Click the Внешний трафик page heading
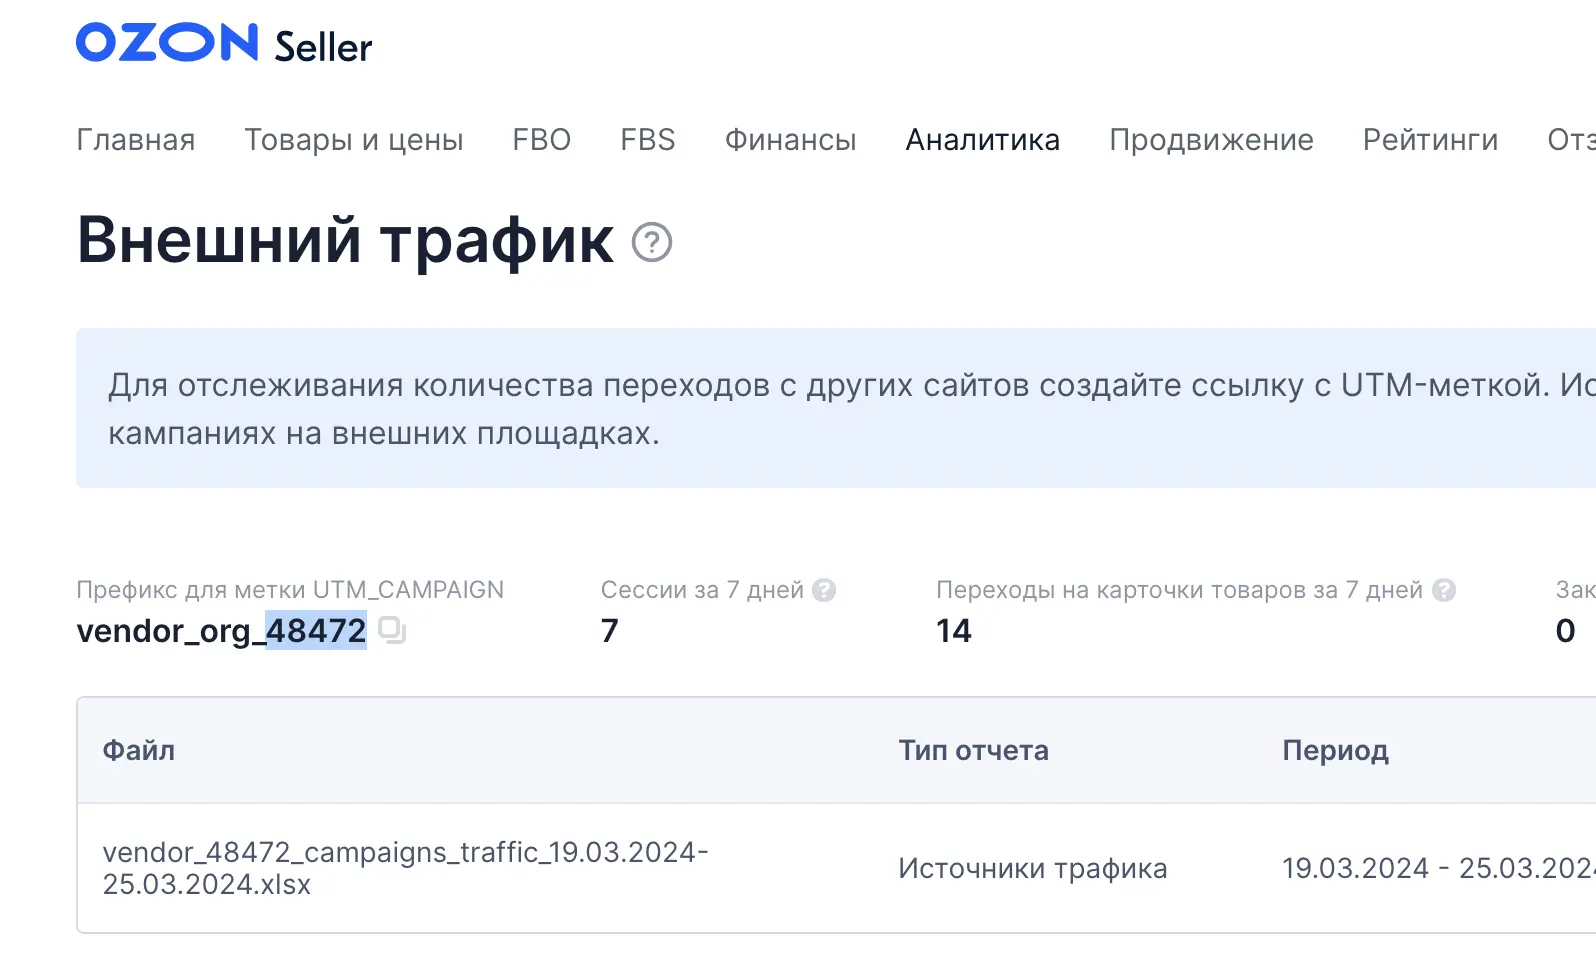This screenshot has height=978, width=1596. point(346,241)
